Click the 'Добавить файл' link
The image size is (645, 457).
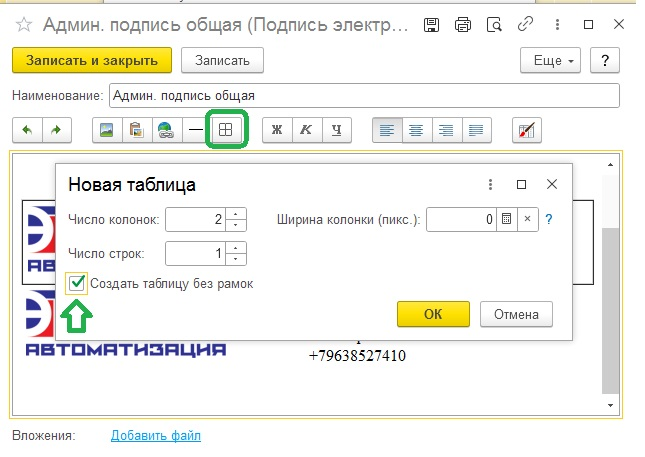click(156, 436)
